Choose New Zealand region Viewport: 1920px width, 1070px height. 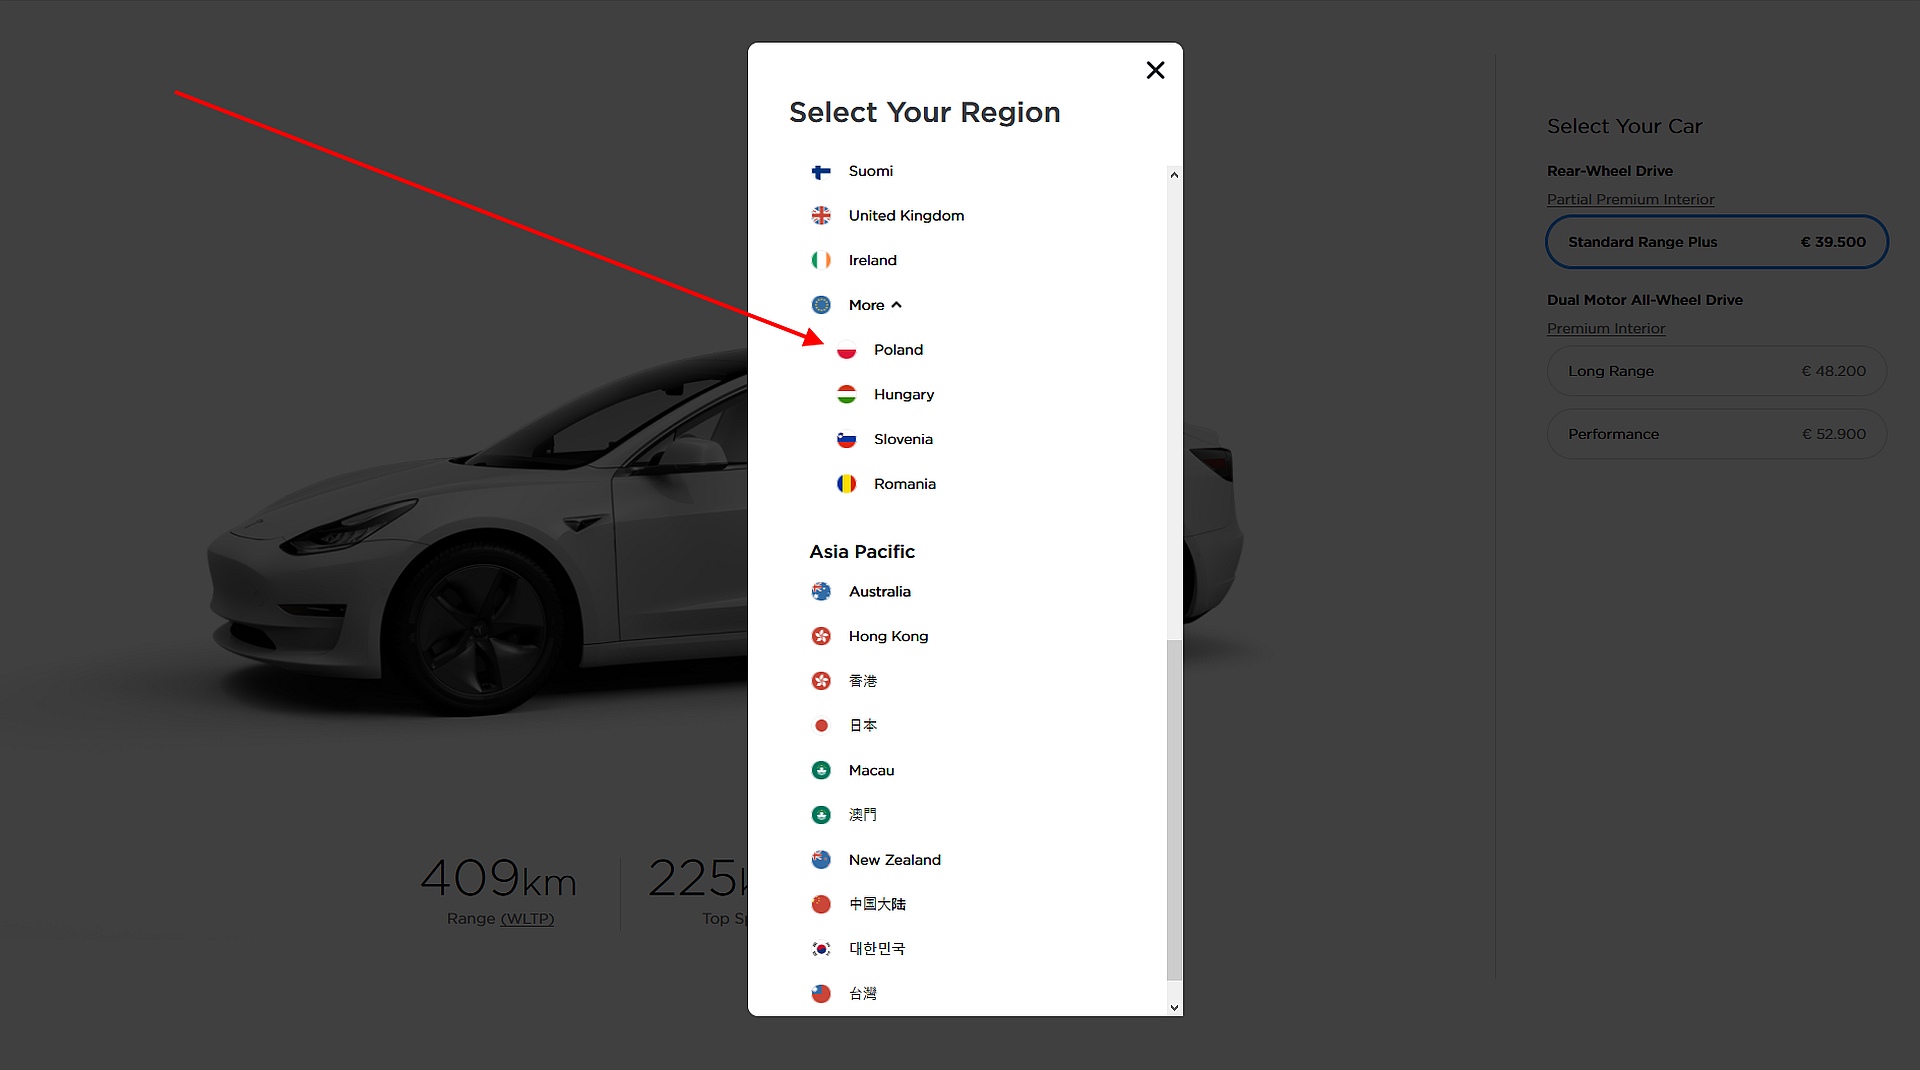pyautogui.click(x=895, y=860)
